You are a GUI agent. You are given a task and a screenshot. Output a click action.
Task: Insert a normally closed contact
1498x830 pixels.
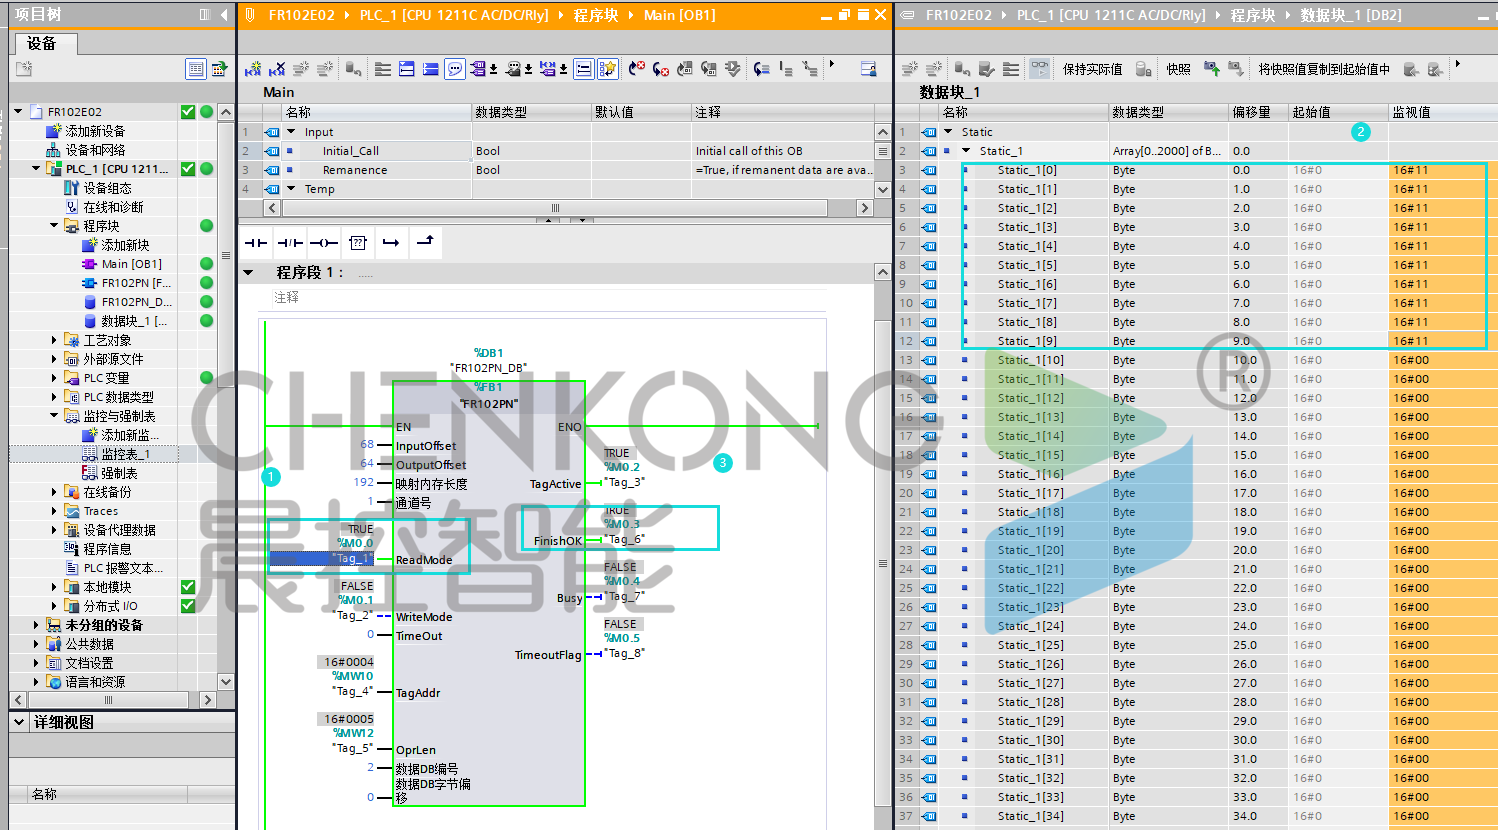click(290, 242)
